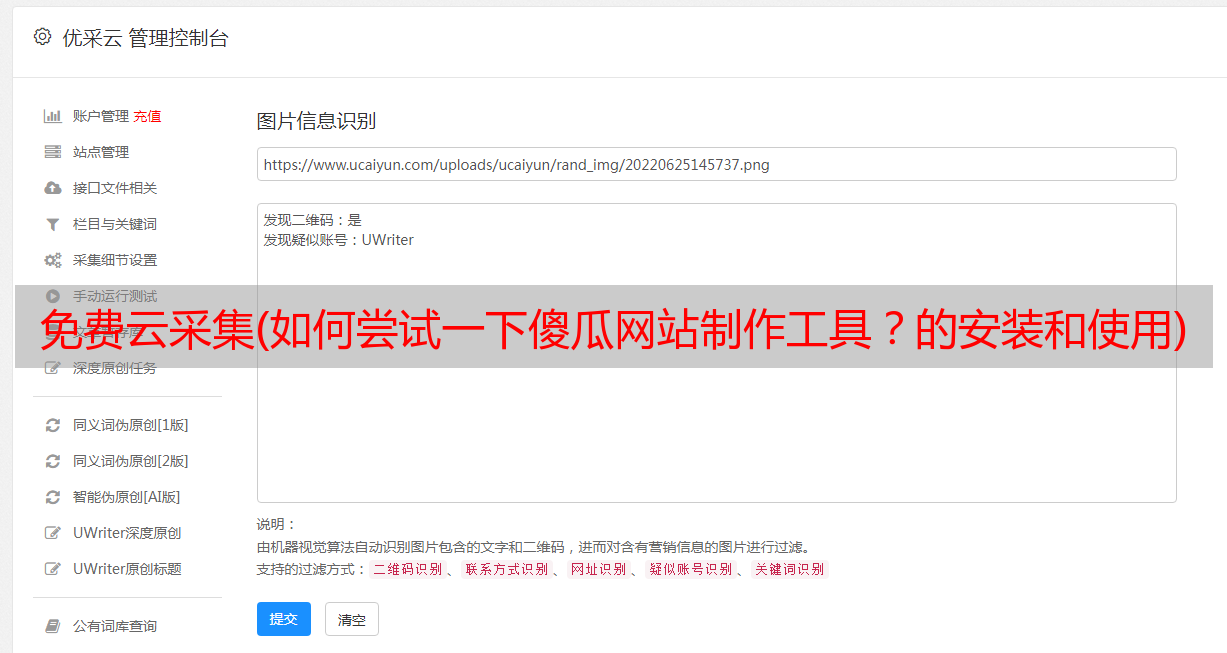The width and height of the screenshot is (1227, 653).
Task: Open the 同义词伪原创[2版] menu item
Action: pos(131,461)
